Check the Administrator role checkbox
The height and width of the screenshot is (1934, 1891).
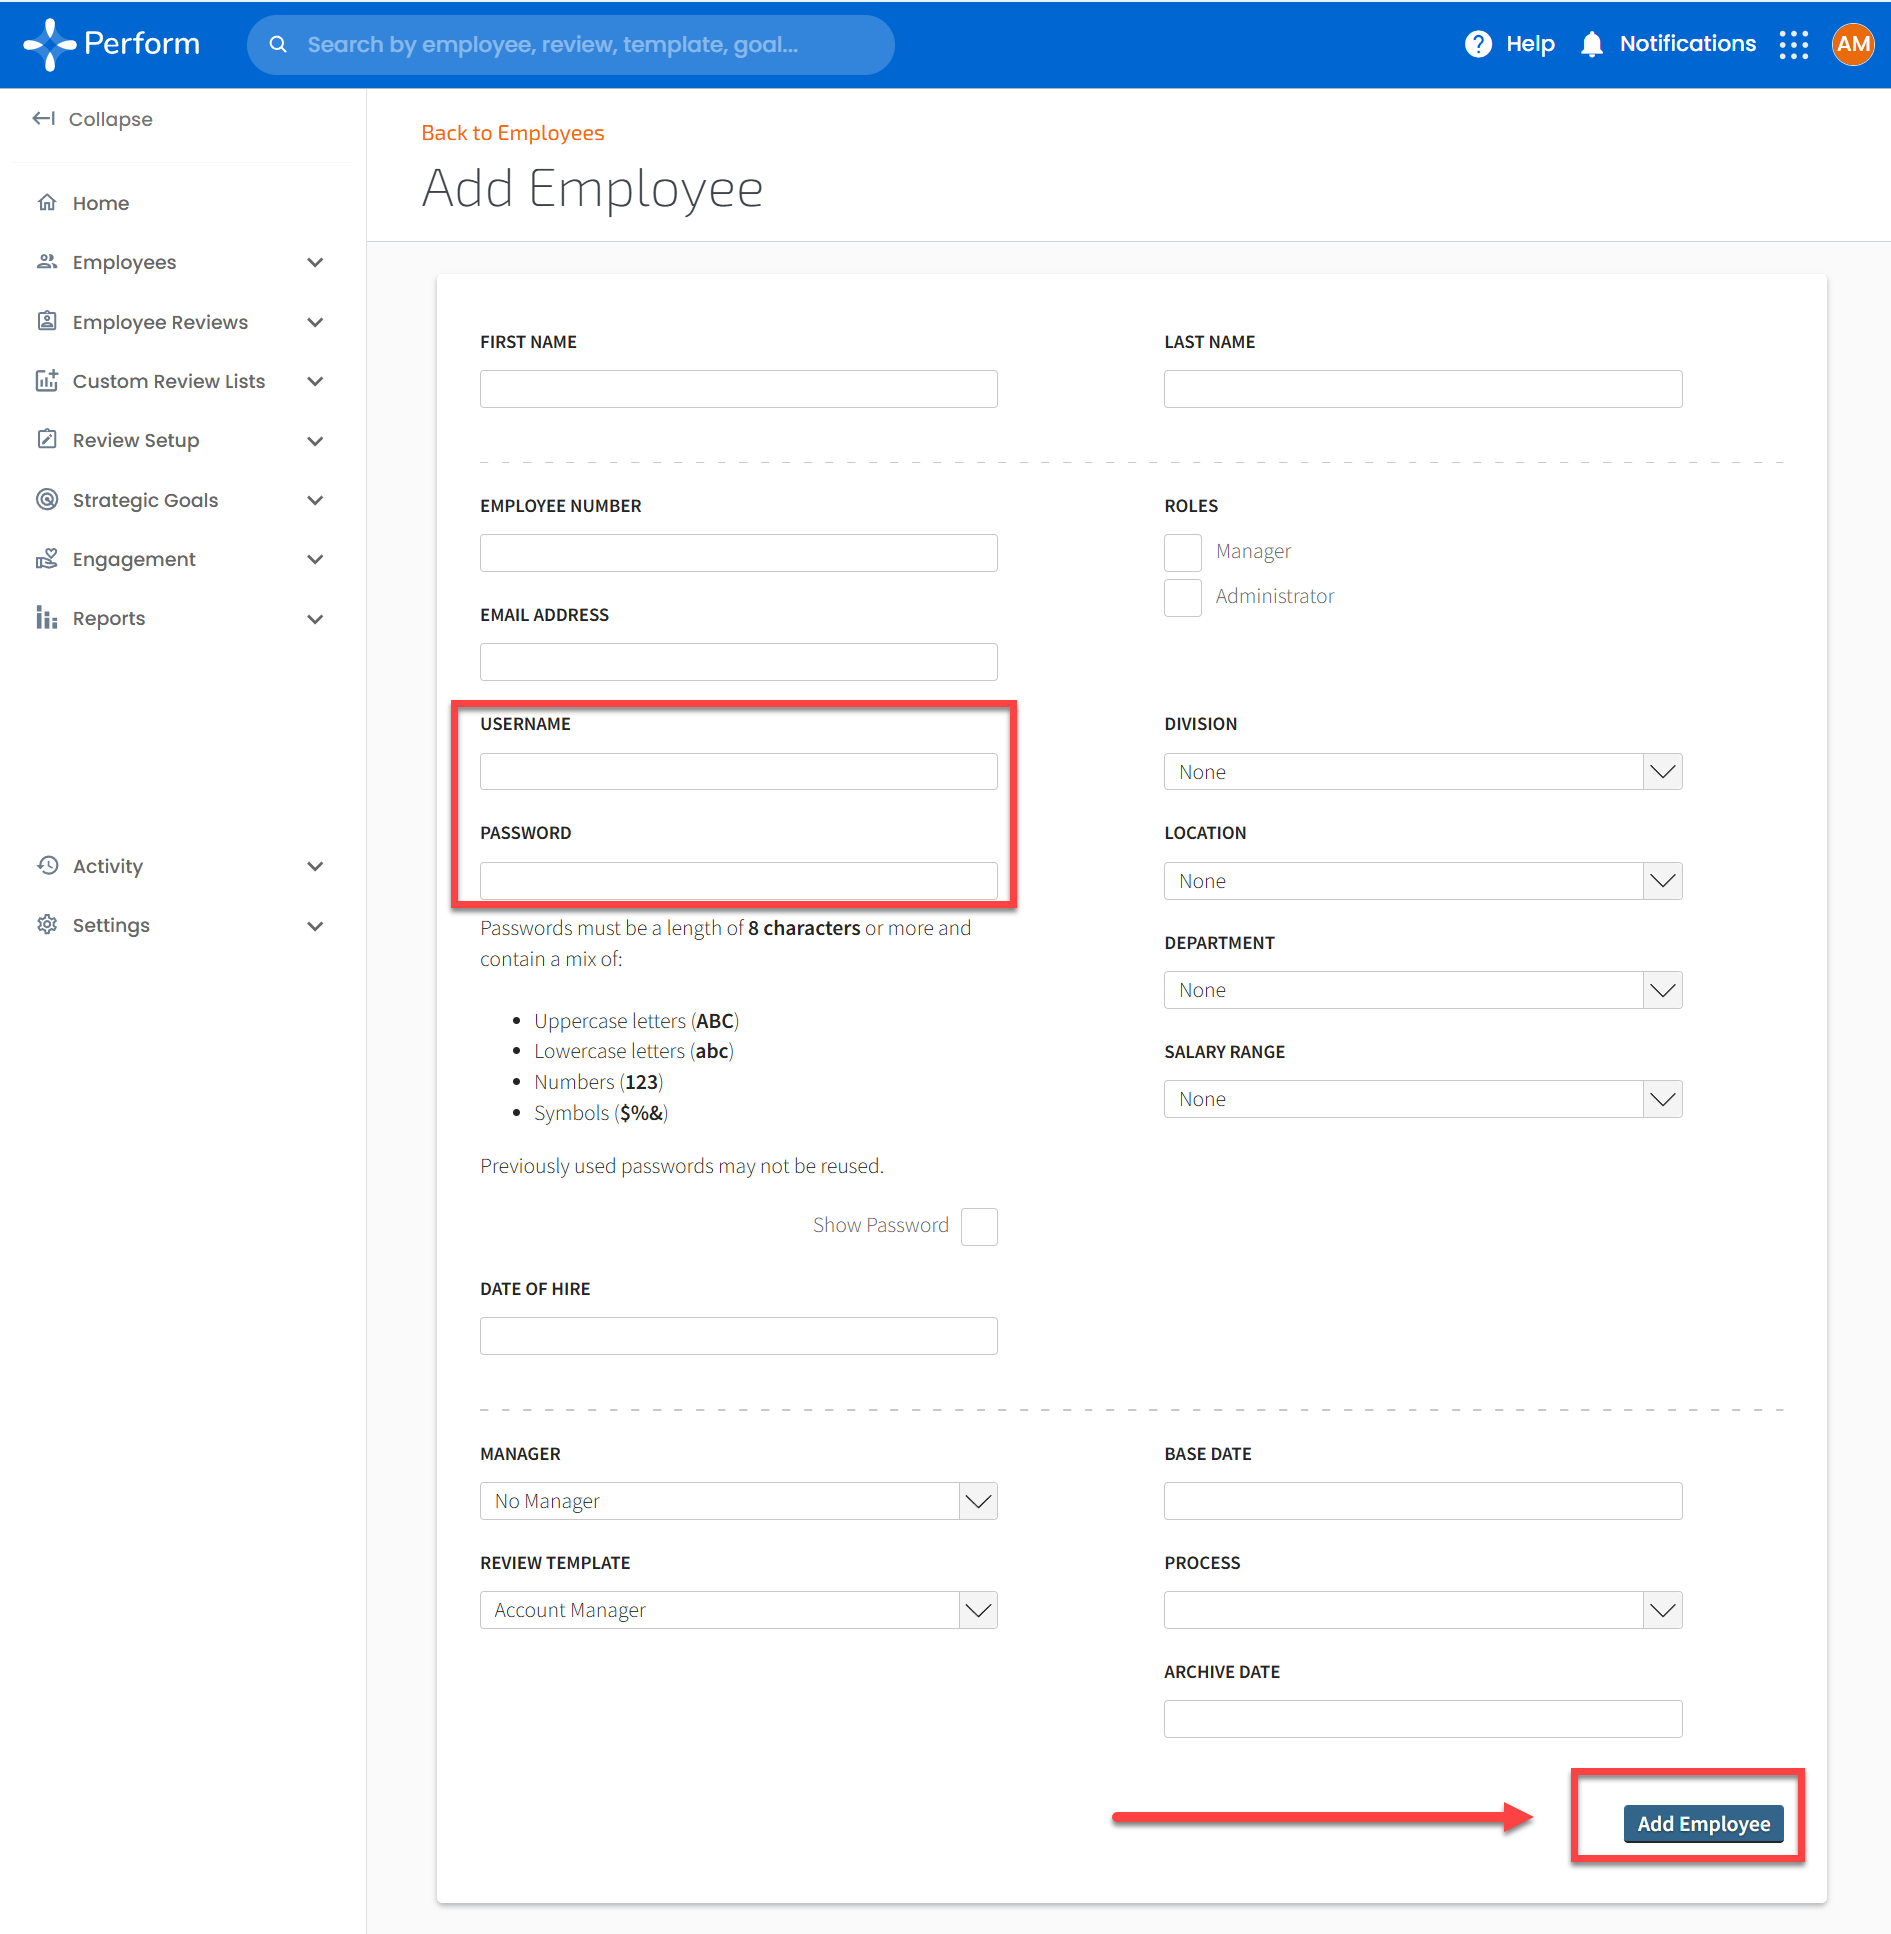pos(1182,597)
